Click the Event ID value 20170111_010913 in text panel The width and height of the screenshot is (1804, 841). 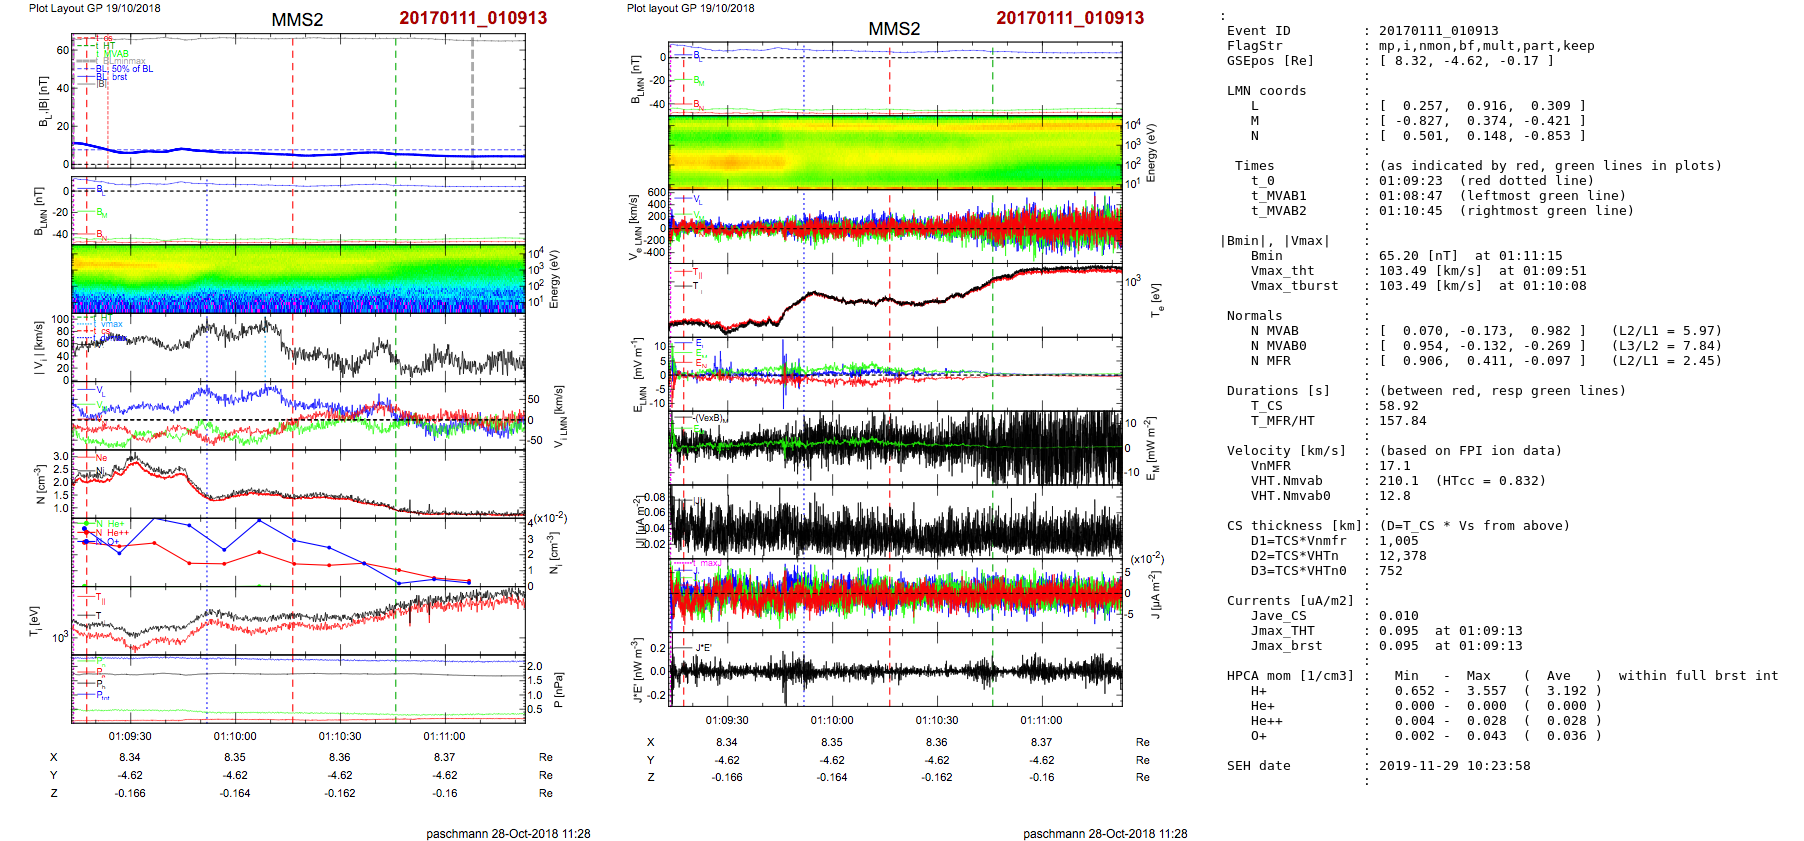coord(1439,31)
